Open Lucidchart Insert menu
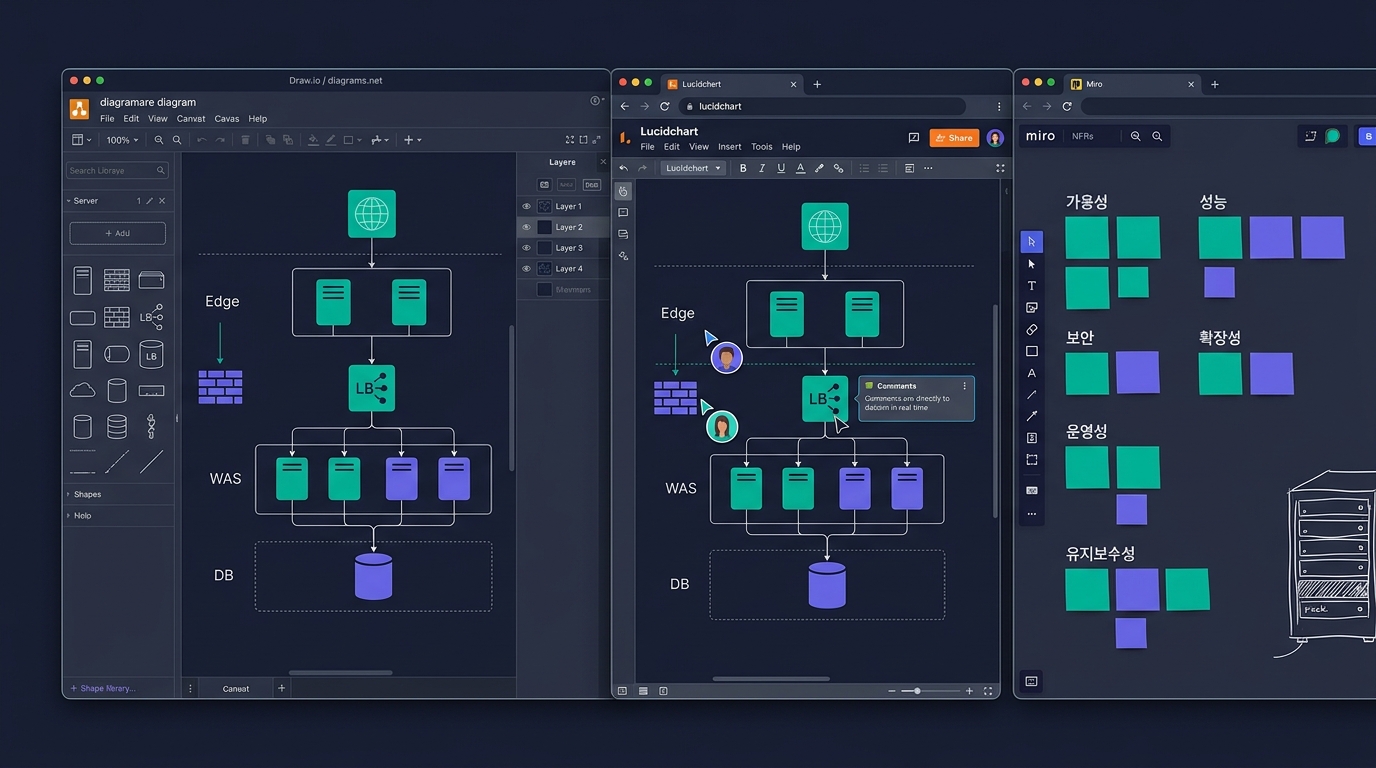The height and width of the screenshot is (768, 1376). click(730, 147)
